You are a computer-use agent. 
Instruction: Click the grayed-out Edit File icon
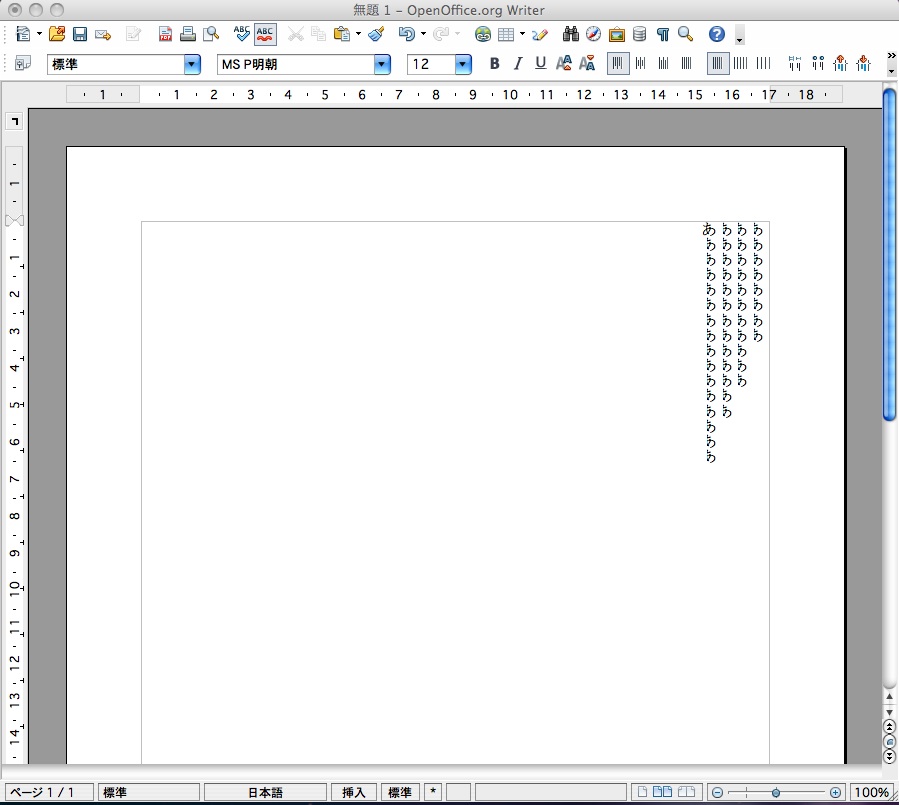133,34
